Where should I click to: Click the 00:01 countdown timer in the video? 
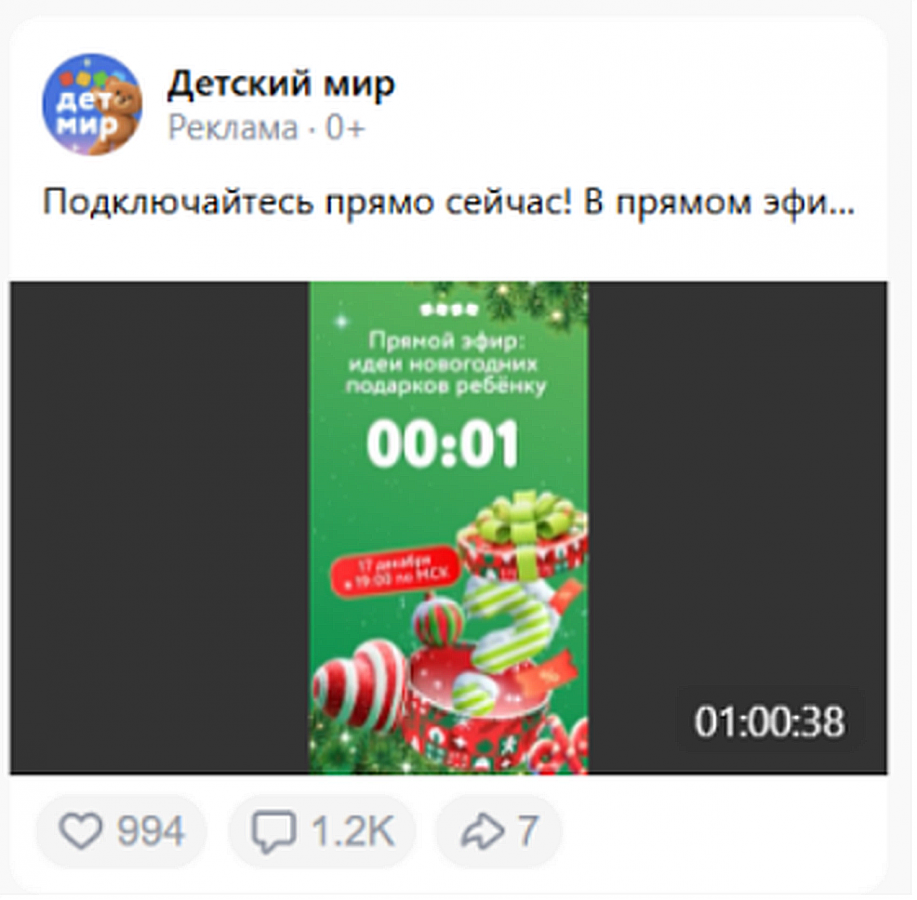coord(443,444)
